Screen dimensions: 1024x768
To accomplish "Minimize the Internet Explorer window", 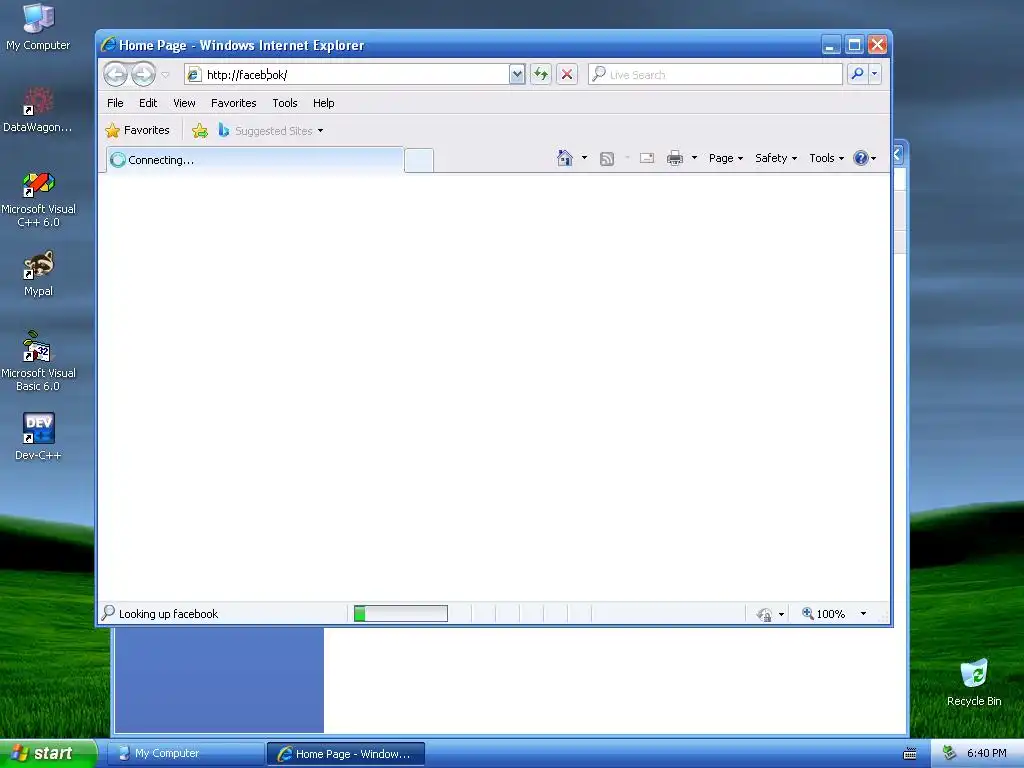I will pyautogui.click(x=831, y=44).
